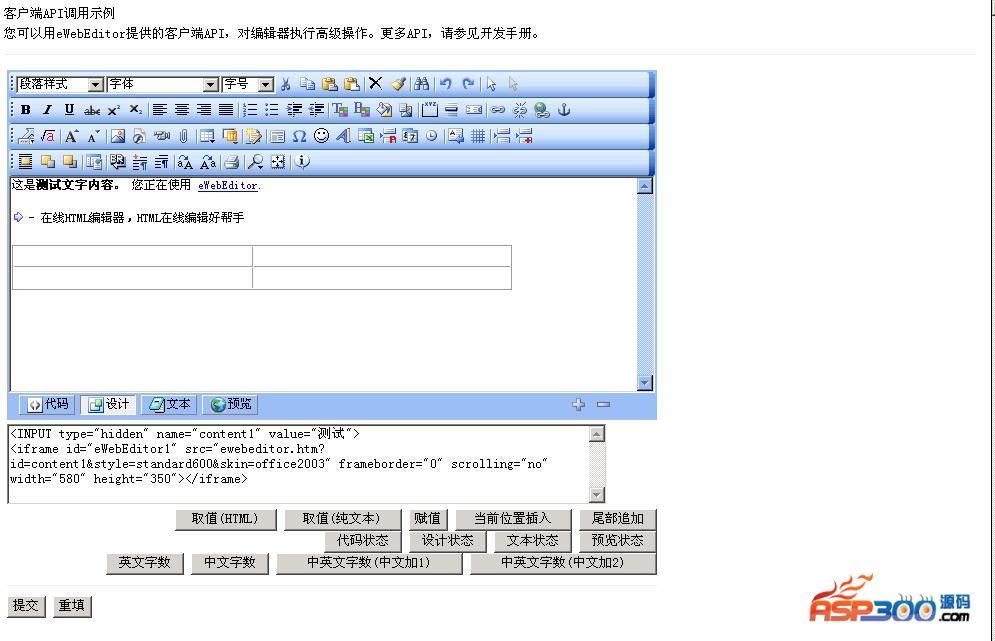Click the 代码状态 button

pyautogui.click(x=362, y=541)
